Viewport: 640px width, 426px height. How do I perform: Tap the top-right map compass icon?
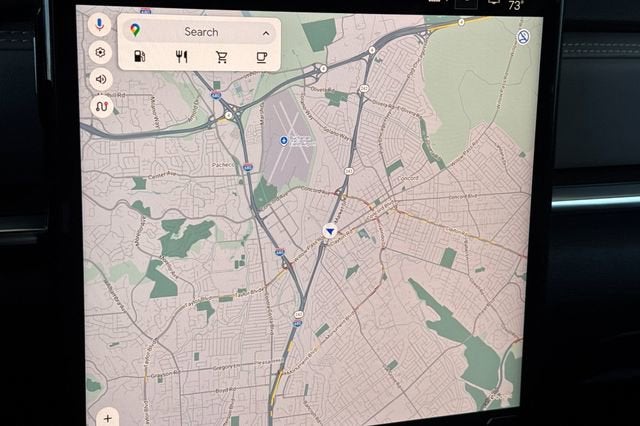522,37
